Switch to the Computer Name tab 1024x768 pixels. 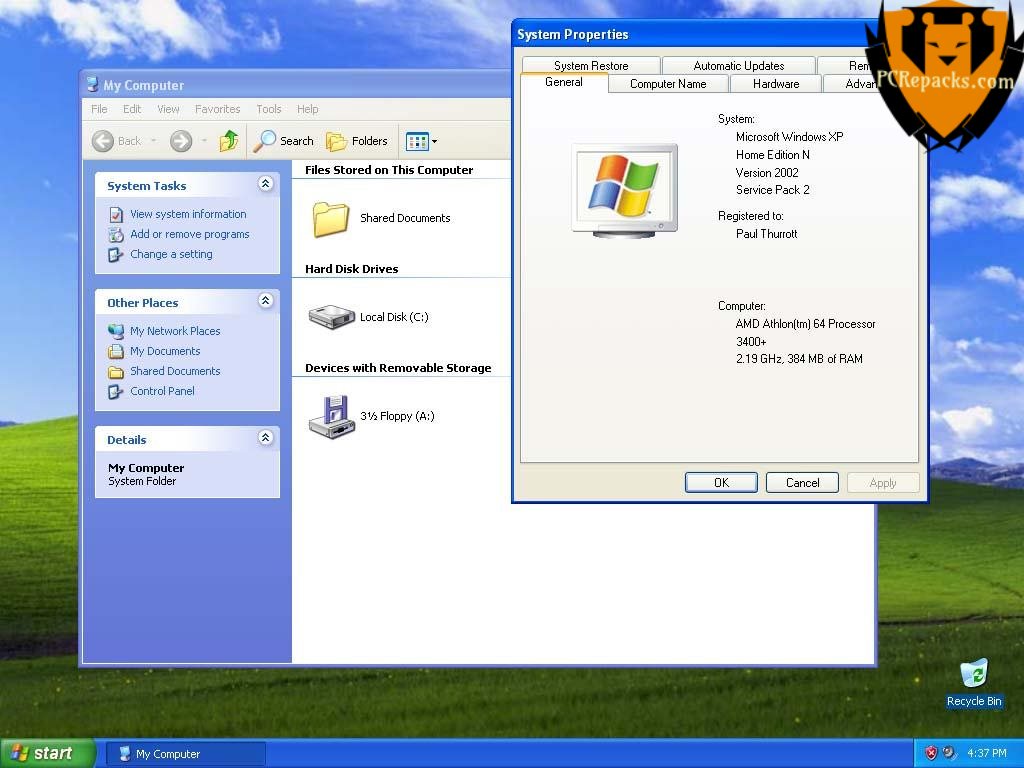[667, 84]
